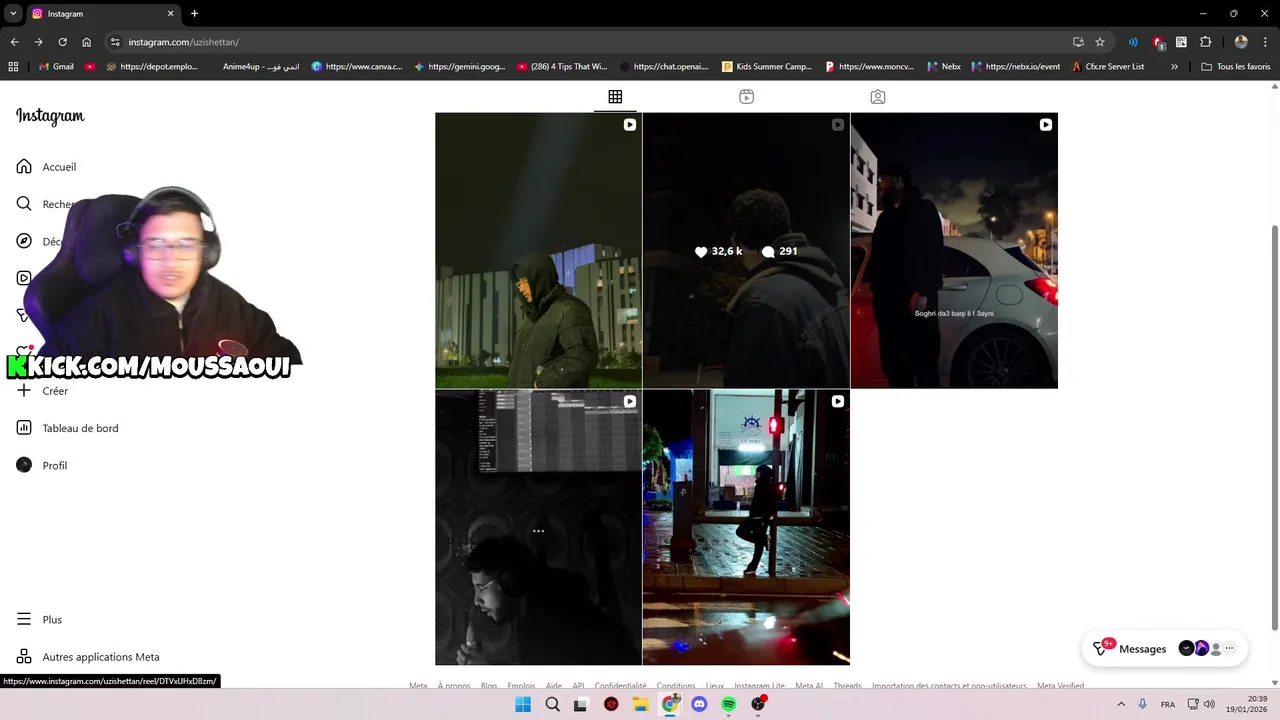Open Profil from the sidebar

42,465
